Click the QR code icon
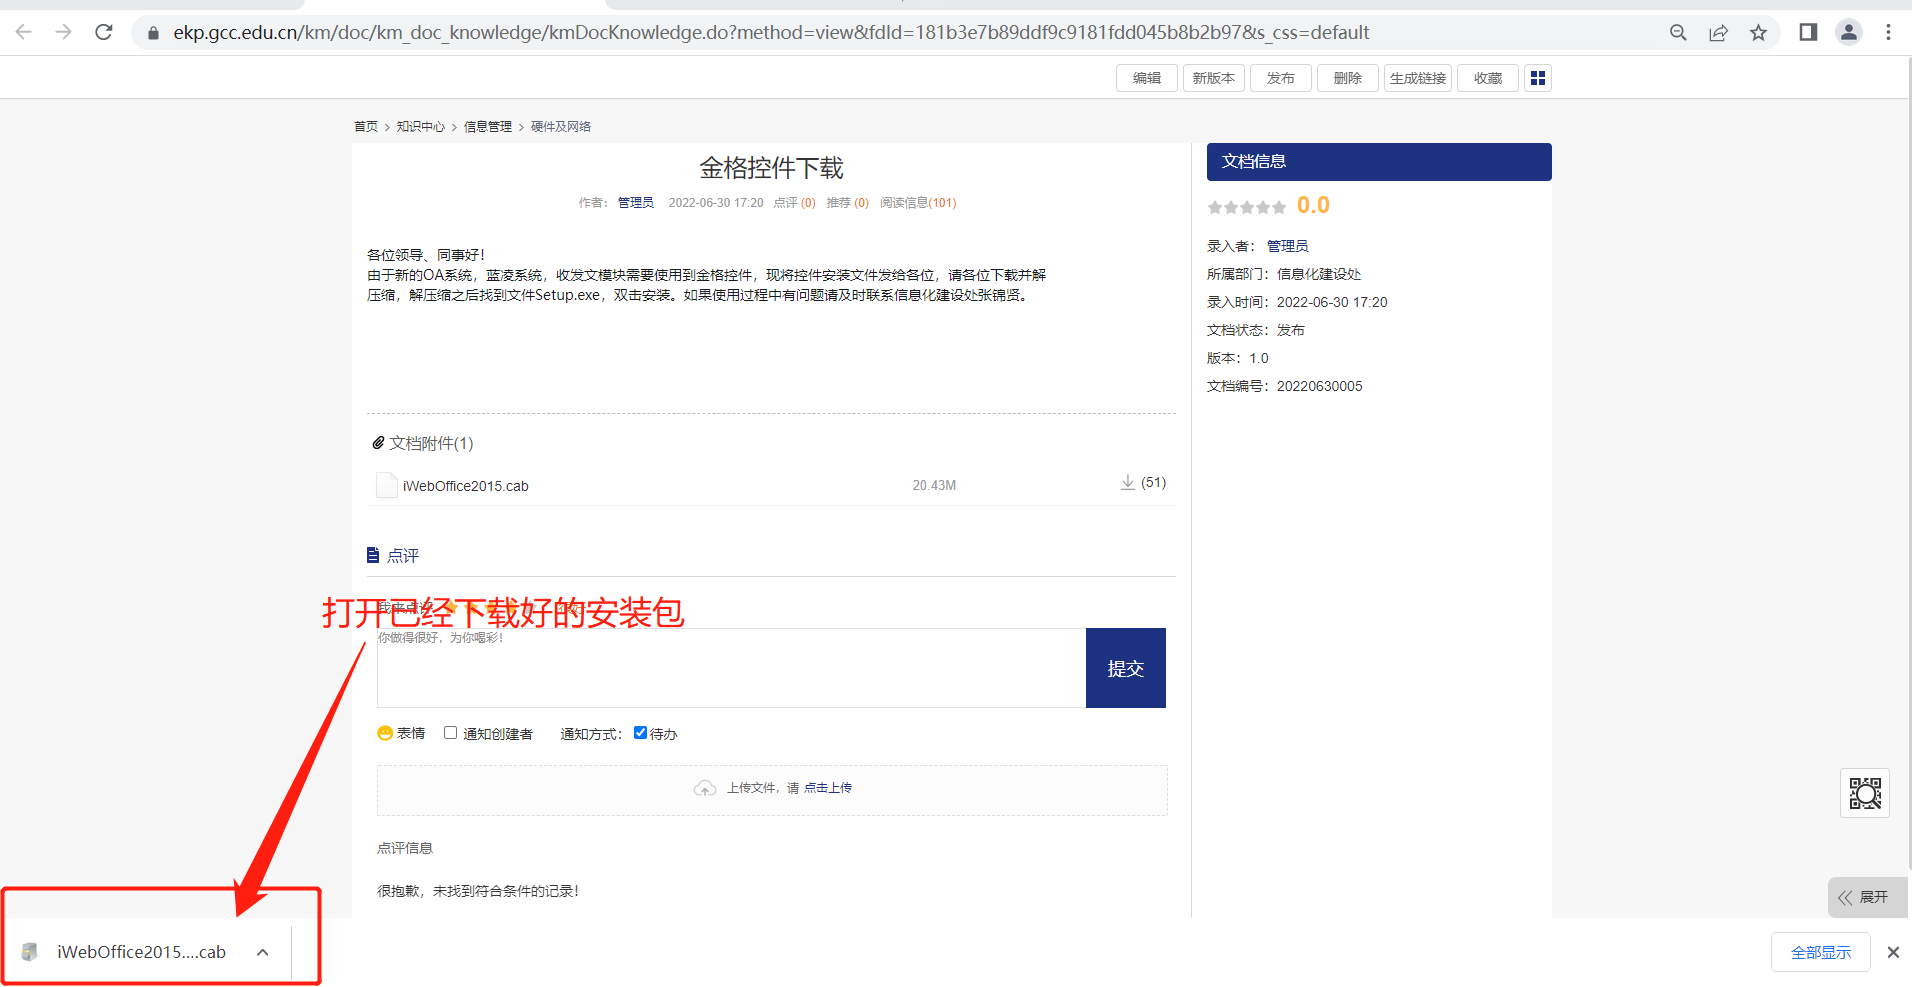Viewport: 1912px width, 987px height. (x=1864, y=793)
